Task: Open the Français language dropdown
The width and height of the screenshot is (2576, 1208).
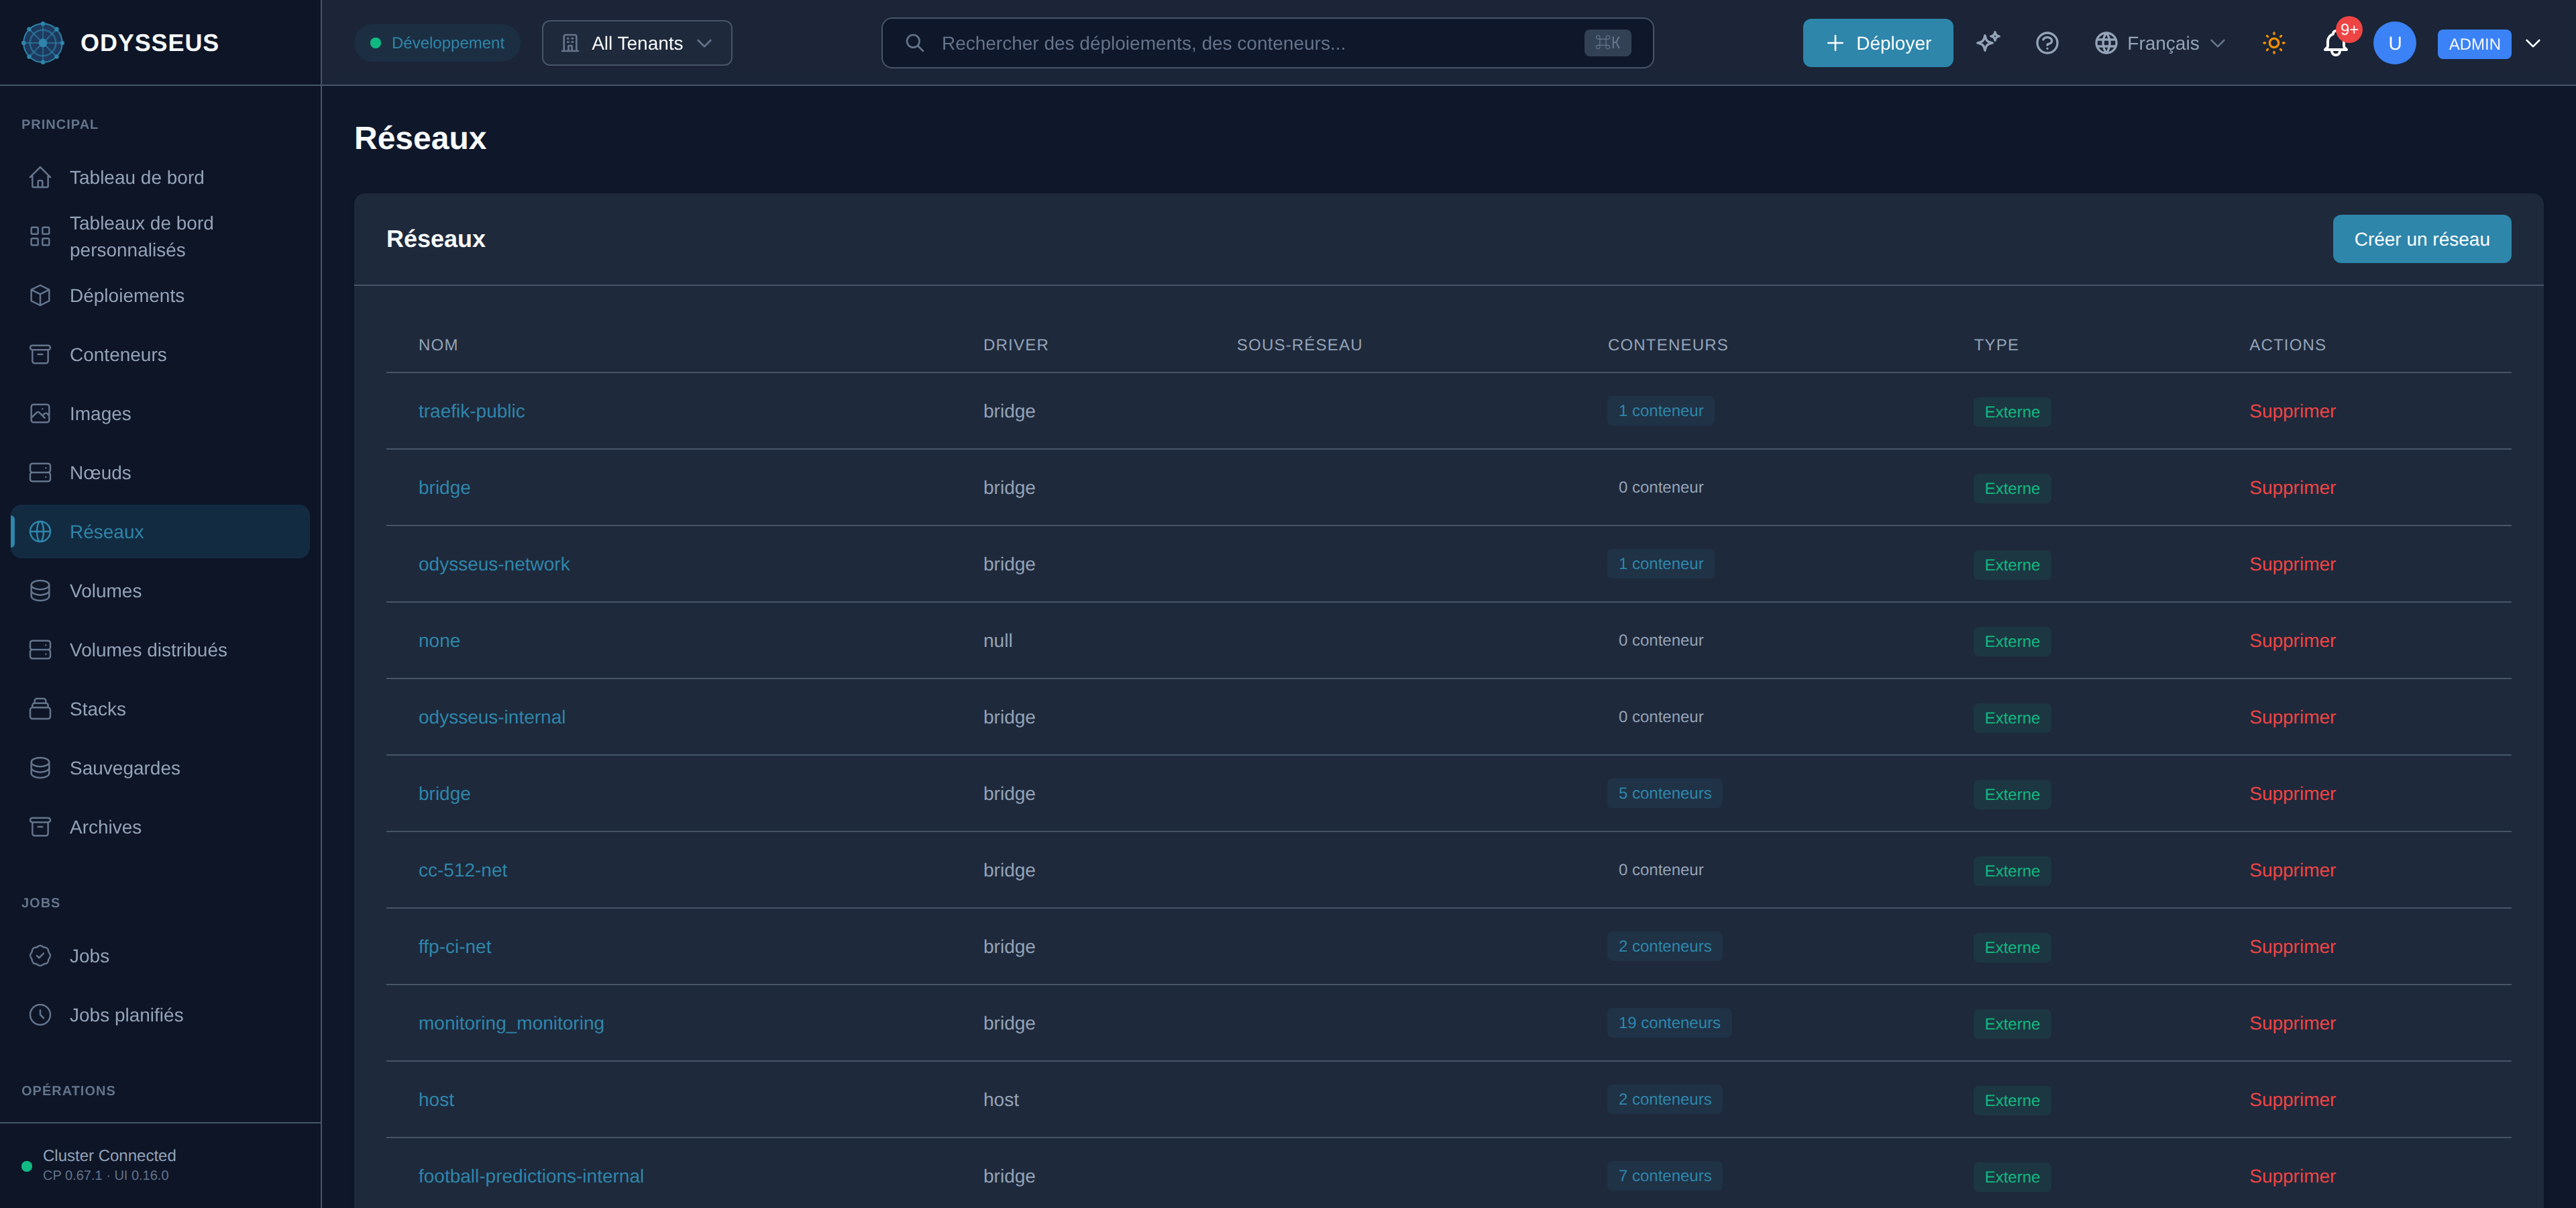Action: pyautogui.click(x=2161, y=43)
